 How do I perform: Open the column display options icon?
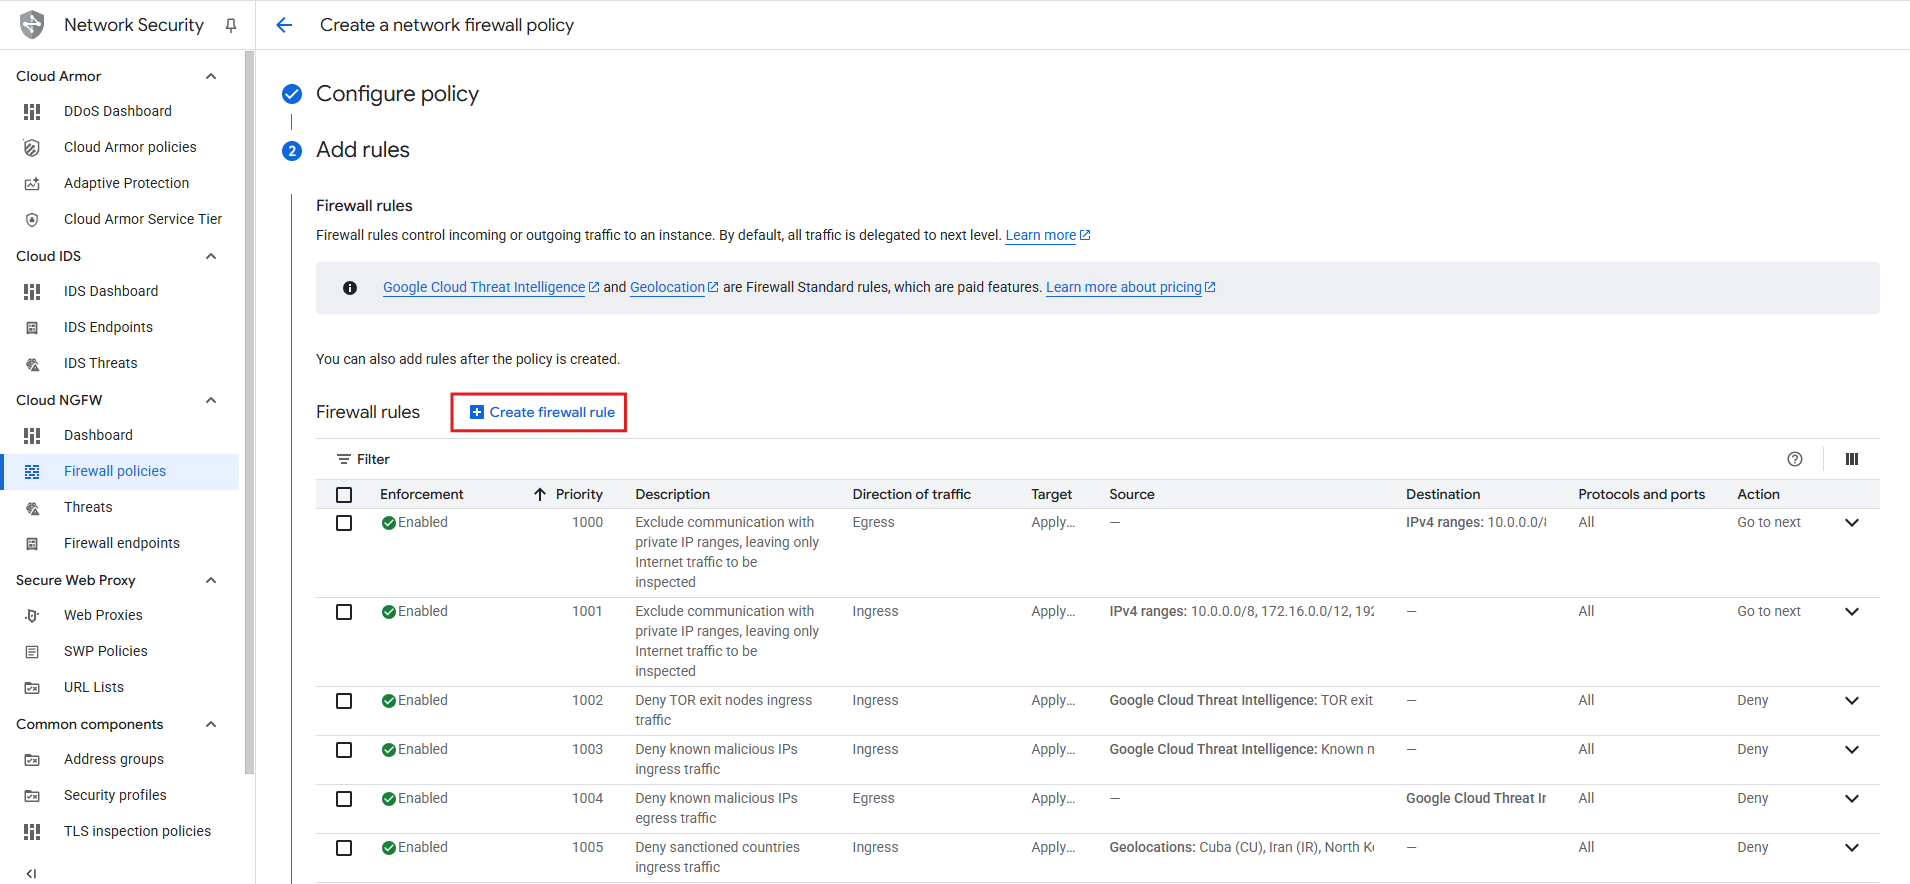pos(1851,459)
